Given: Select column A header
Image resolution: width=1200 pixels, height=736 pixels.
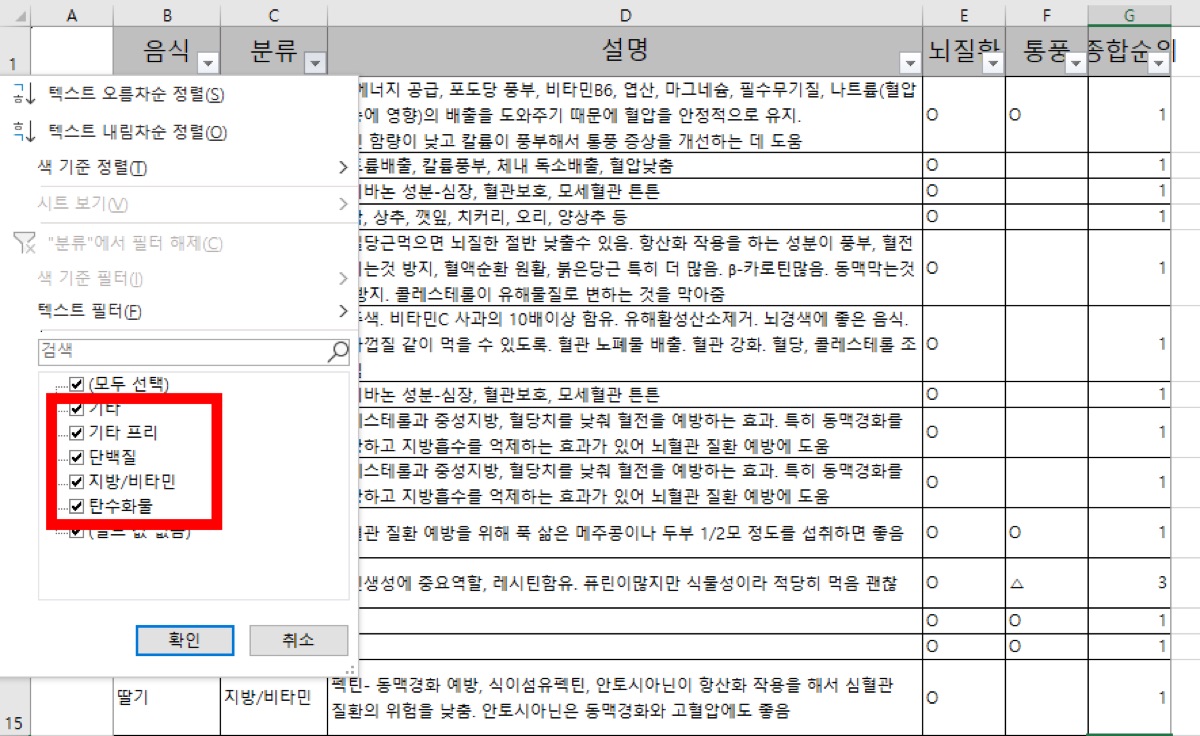Looking at the screenshot, I should coord(72,15).
